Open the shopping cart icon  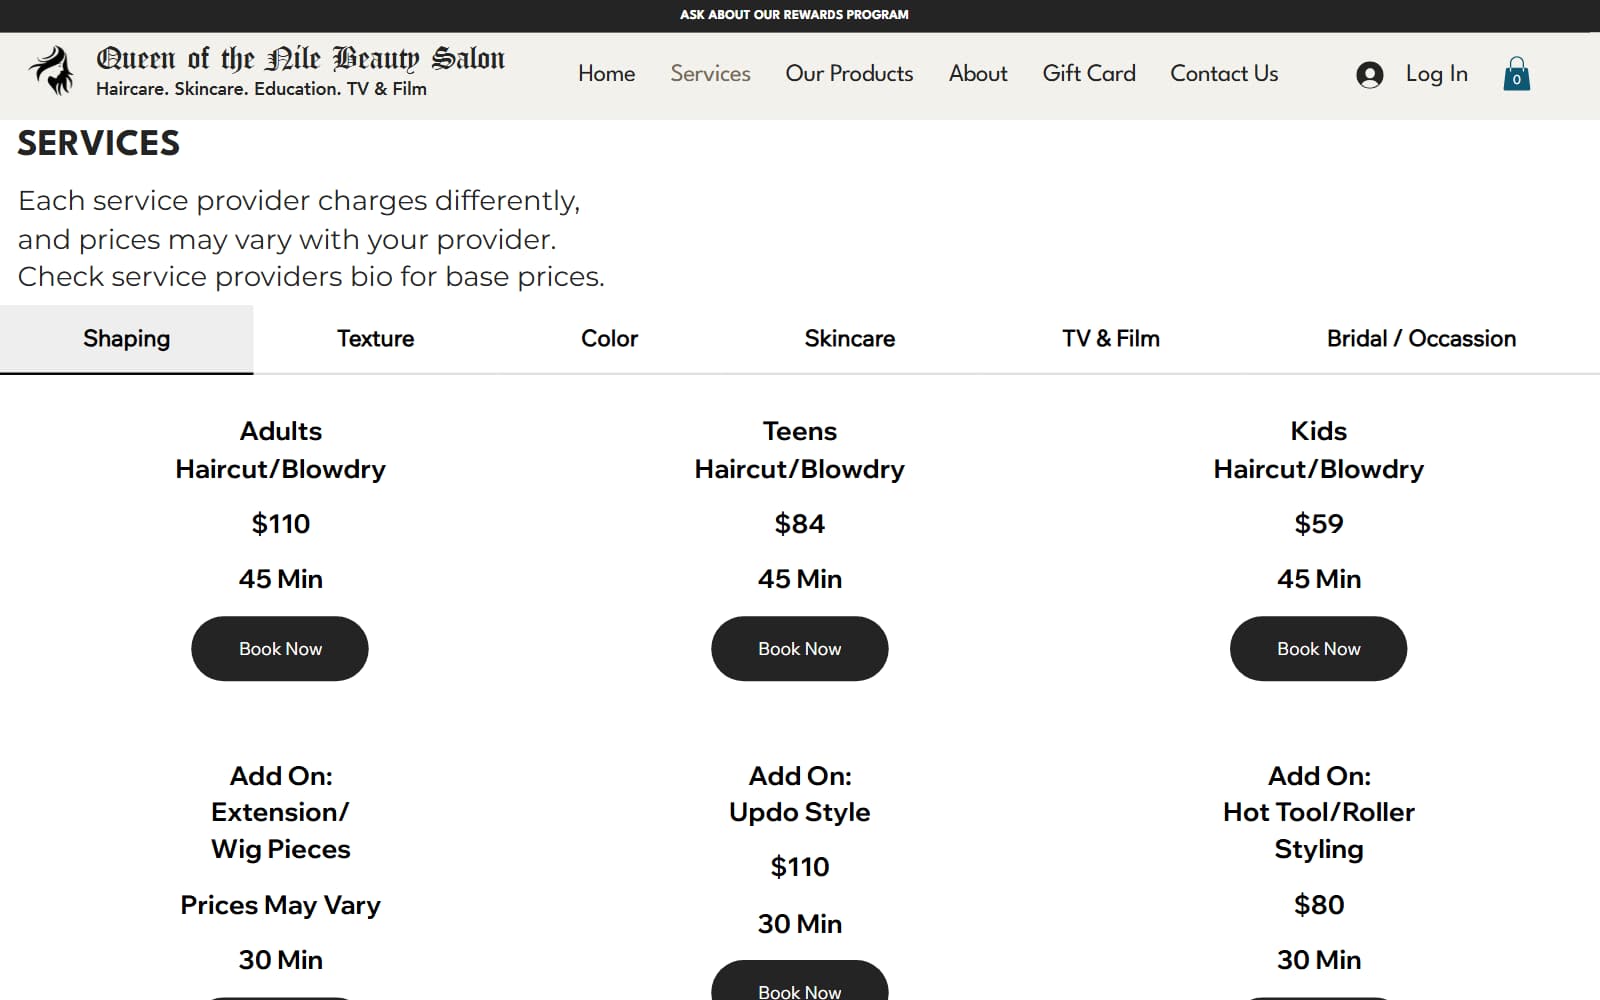[1516, 74]
